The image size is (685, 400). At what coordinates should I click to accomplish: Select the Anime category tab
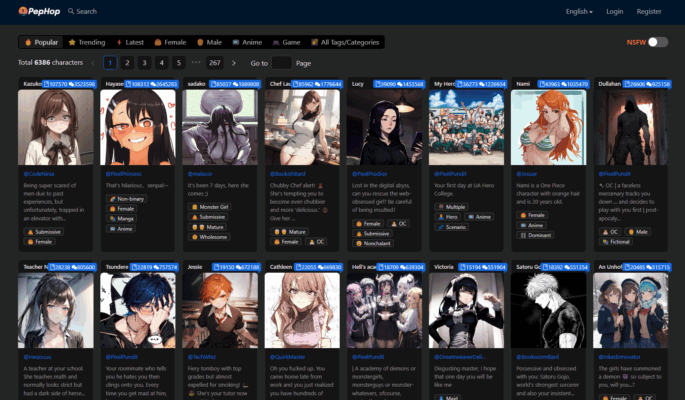[249, 43]
